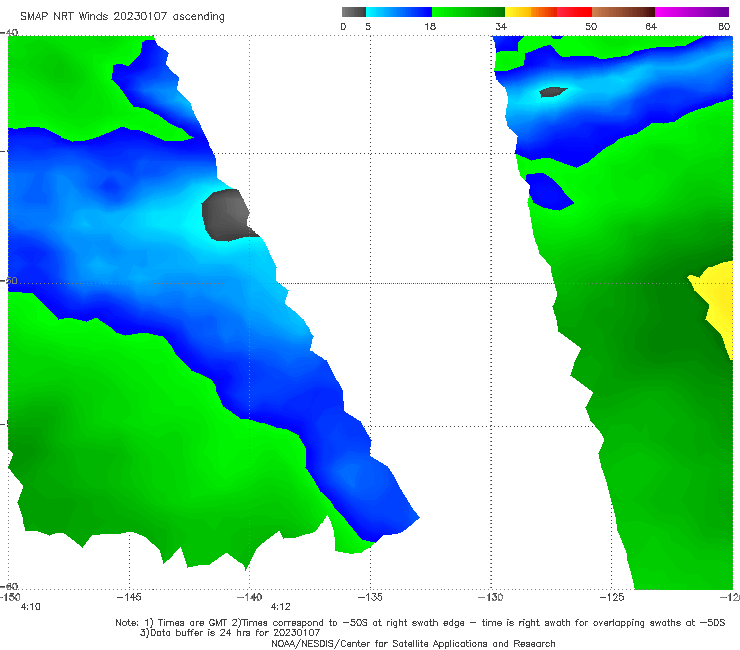Image resolution: width=740 pixels, height=650 pixels.
Task: Pick the cyan-to-blue segment of the color bar
Action: (399, 12)
